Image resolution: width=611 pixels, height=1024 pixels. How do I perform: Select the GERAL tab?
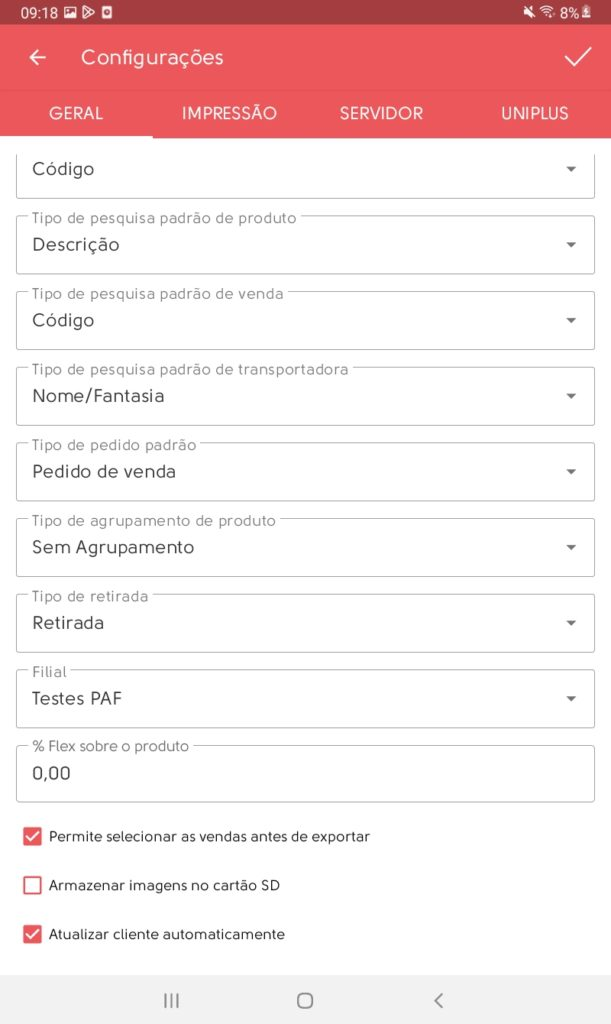pos(76,113)
